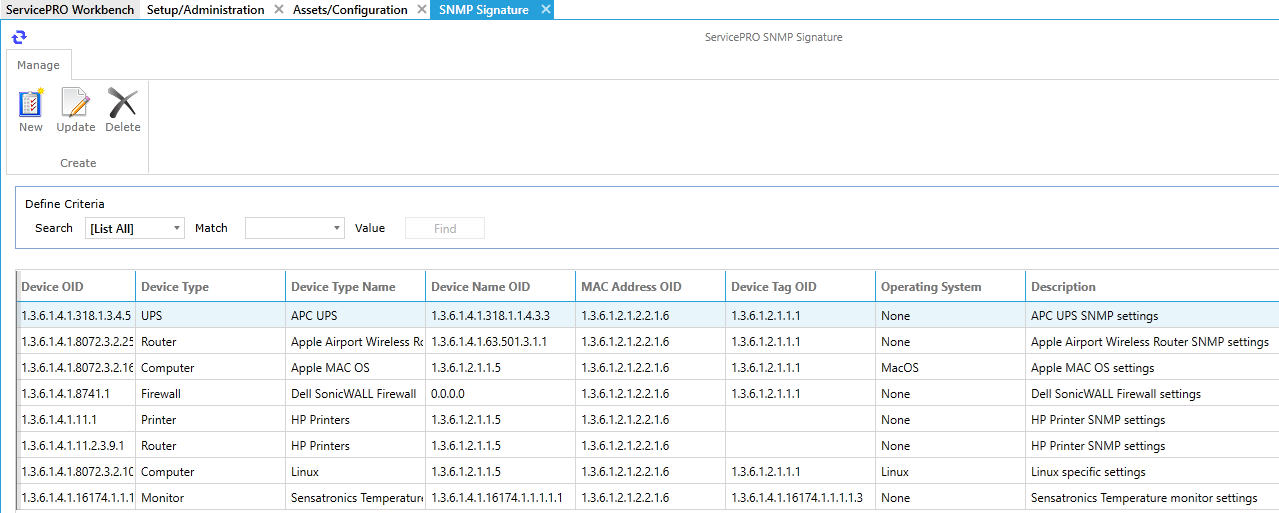Open the Match dropdown
This screenshot has width=1279, height=513.
(295, 228)
